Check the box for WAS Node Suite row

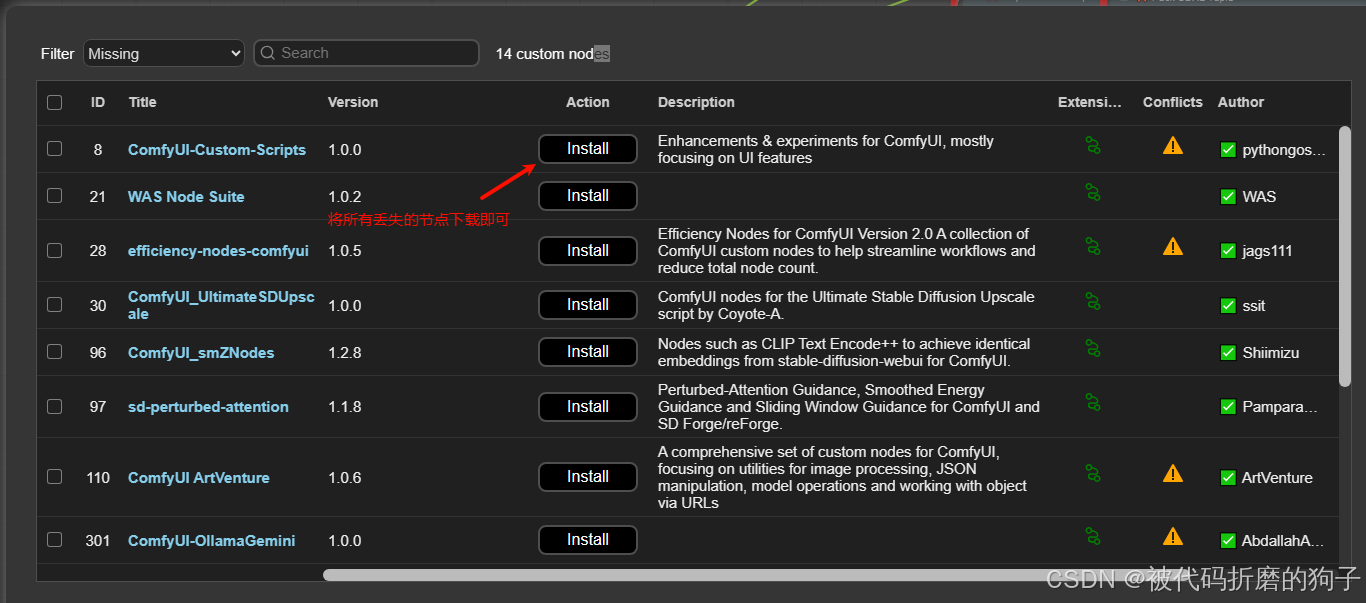54,195
